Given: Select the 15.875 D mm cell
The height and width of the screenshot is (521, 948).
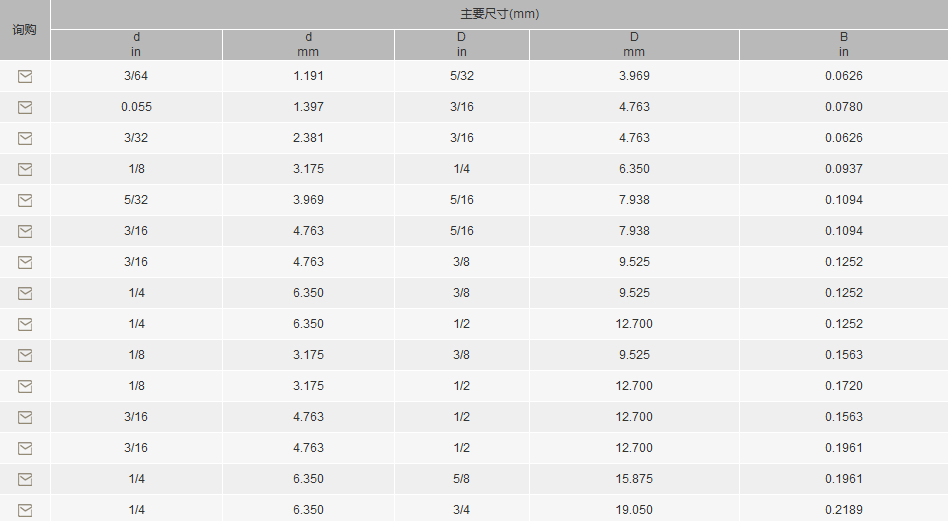Looking at the screenshot, I should pyautogui.click(x=634, y=479).
